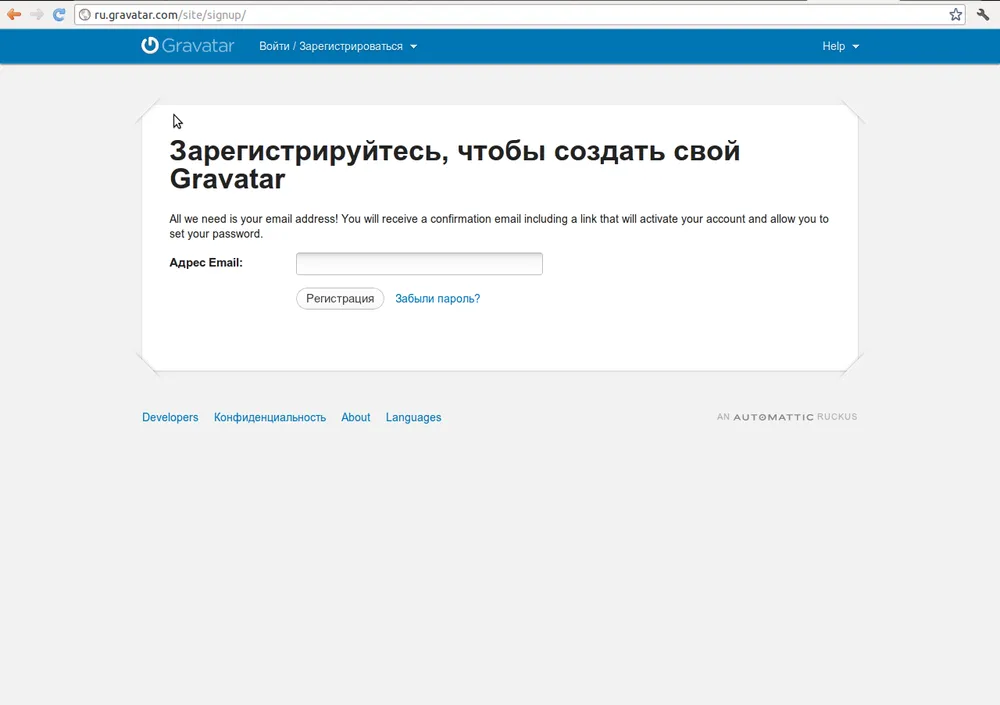Screen dimensions: 1000x705
Task: Click the browser back arrow
Action: pyautogui.click(x=14, y=15)
